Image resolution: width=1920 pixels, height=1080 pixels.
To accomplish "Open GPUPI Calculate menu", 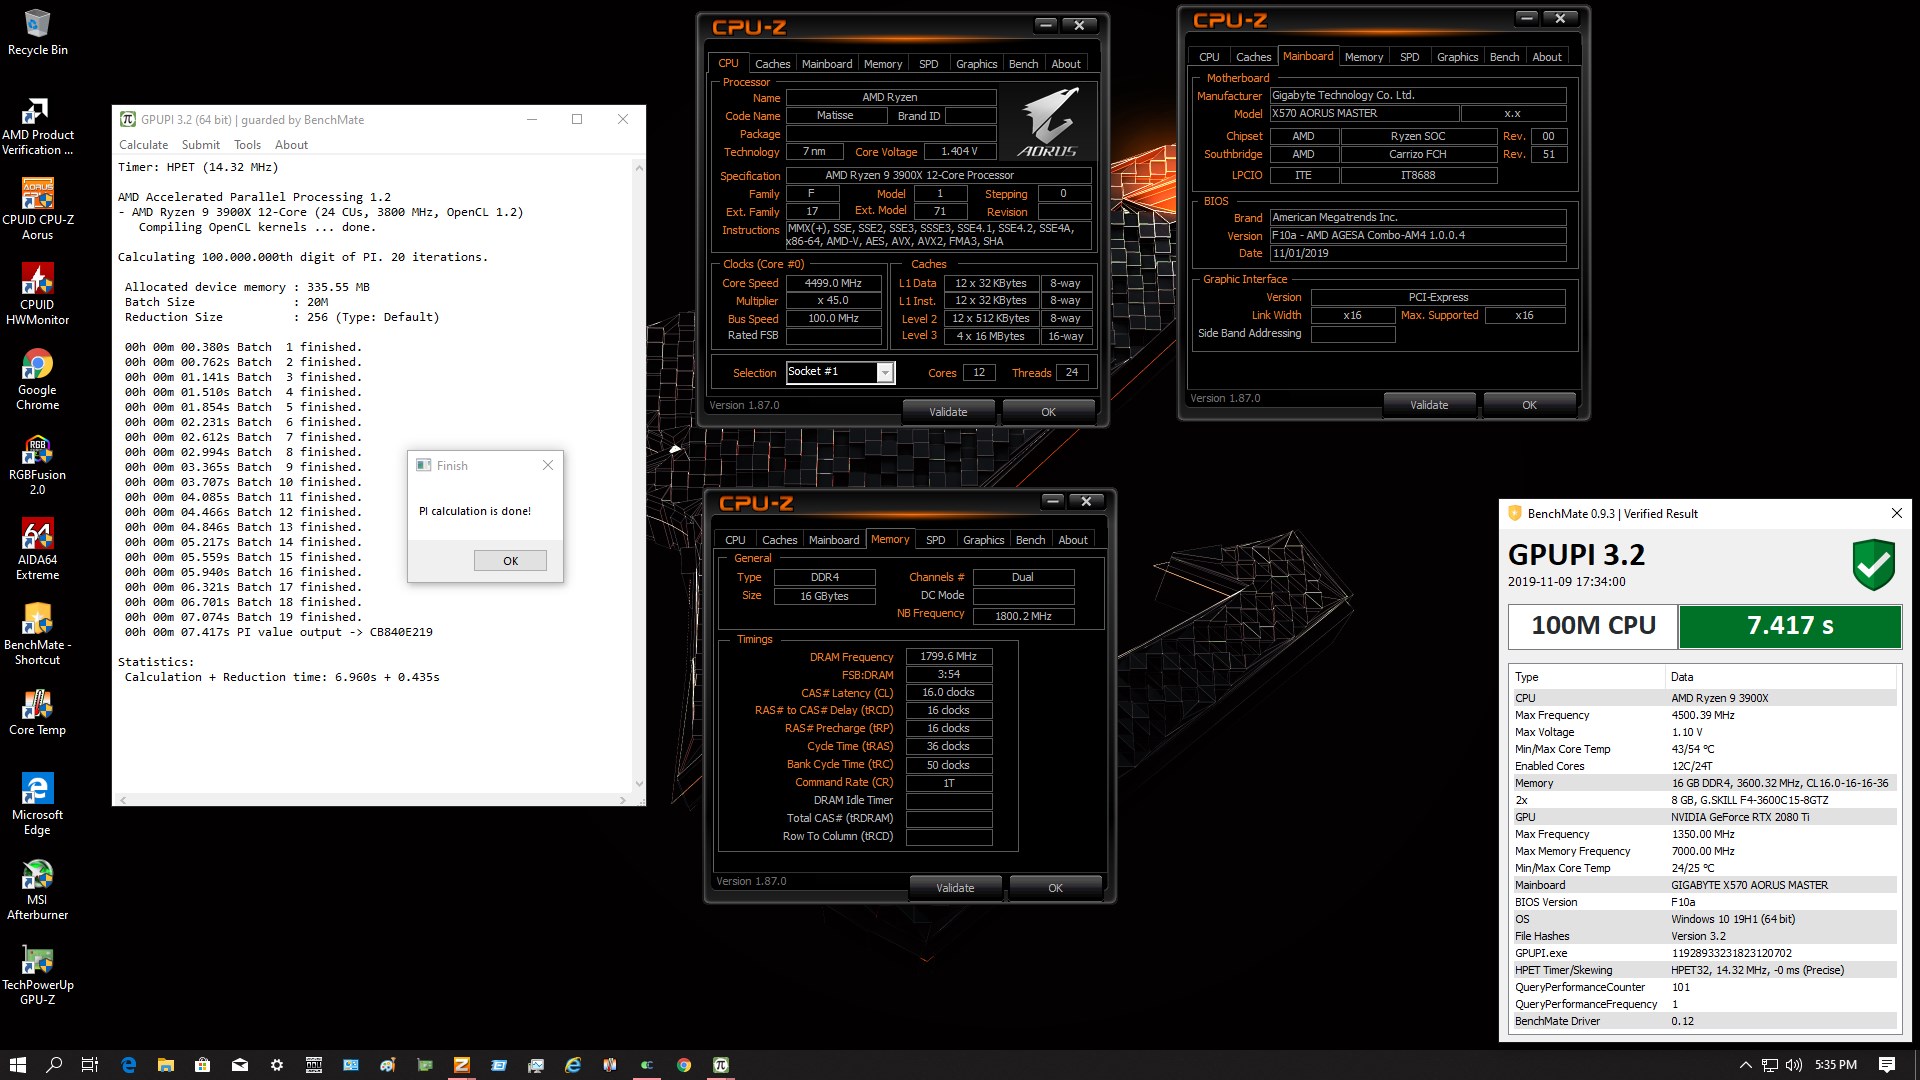I will 144,145.
